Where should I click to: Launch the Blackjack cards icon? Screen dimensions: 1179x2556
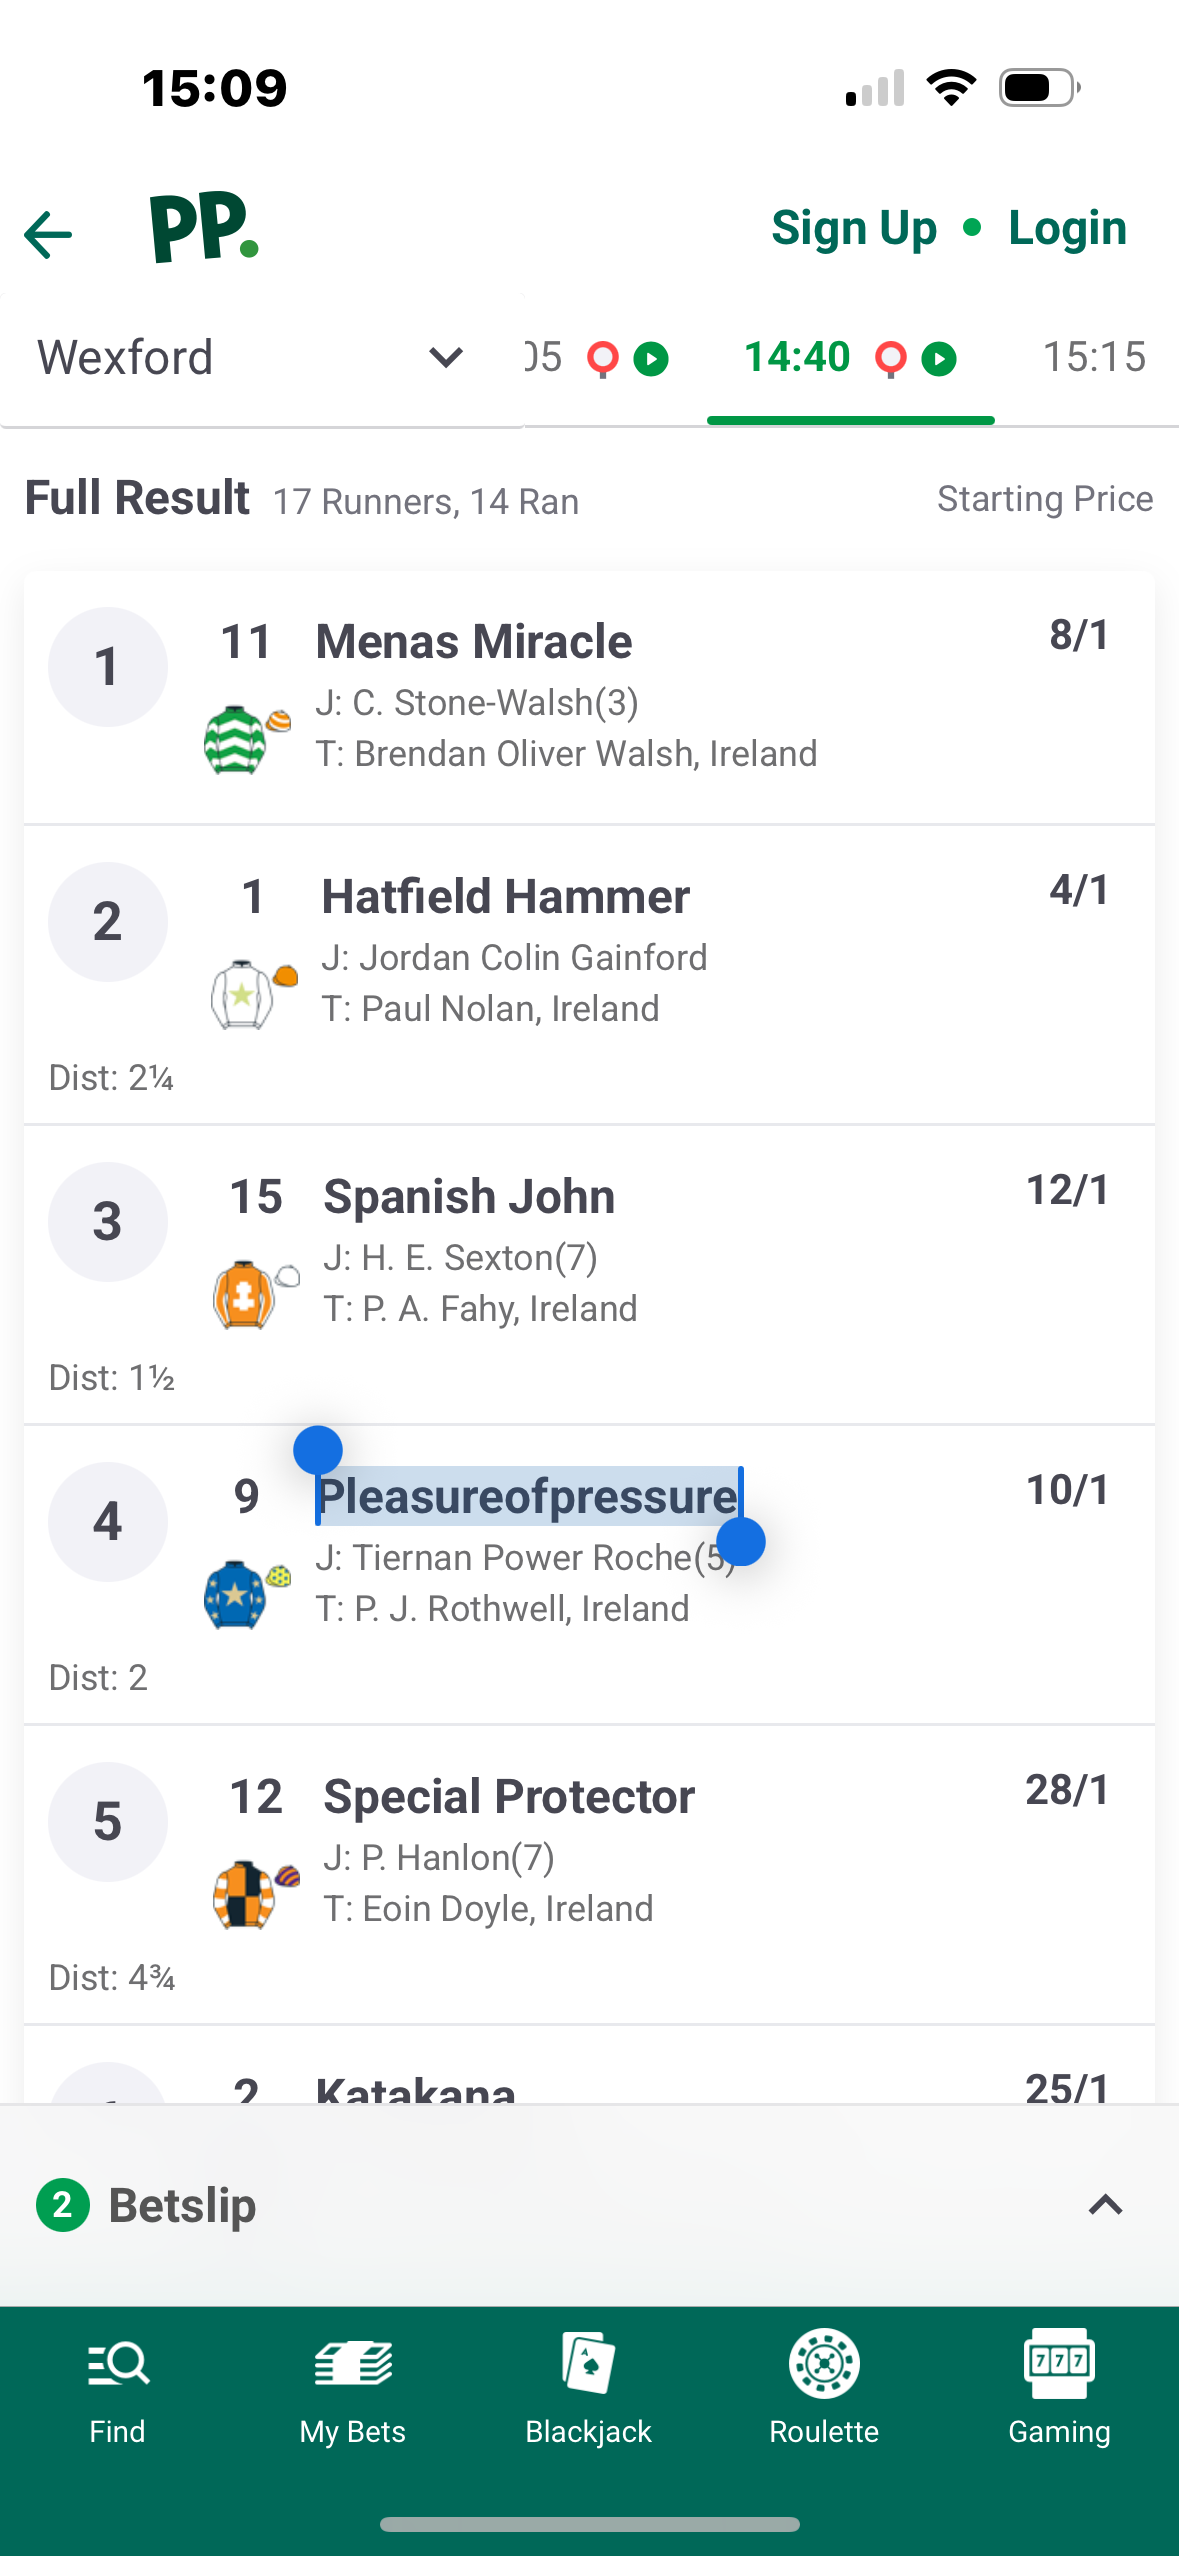(x=588, y=2363)
